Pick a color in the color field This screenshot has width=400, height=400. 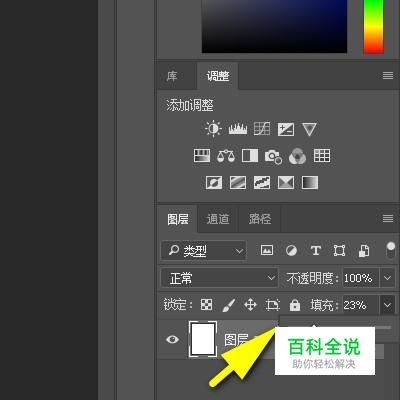click(x=274, y=26)
